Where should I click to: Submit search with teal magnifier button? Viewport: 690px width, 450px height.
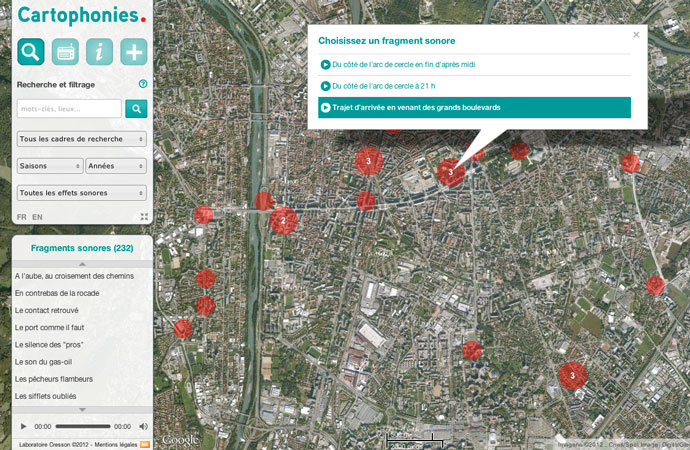tap(136, 108)
